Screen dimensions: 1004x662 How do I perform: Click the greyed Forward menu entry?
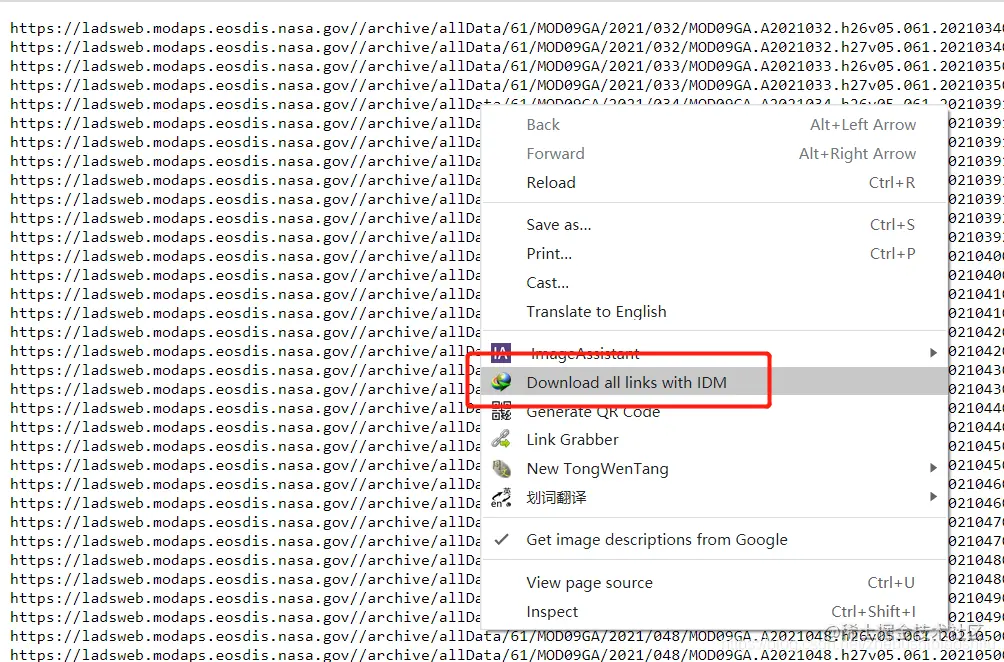click(x=714, y=154)
